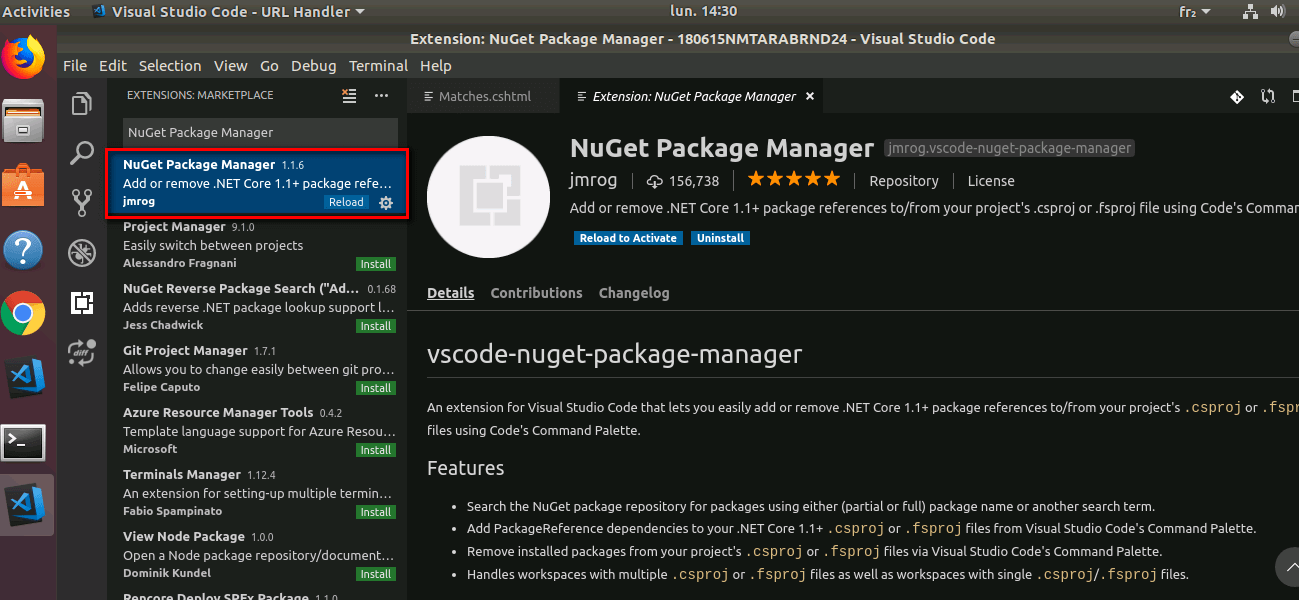
Task: Install the View Node Package extension
Action: coord(376,574)
